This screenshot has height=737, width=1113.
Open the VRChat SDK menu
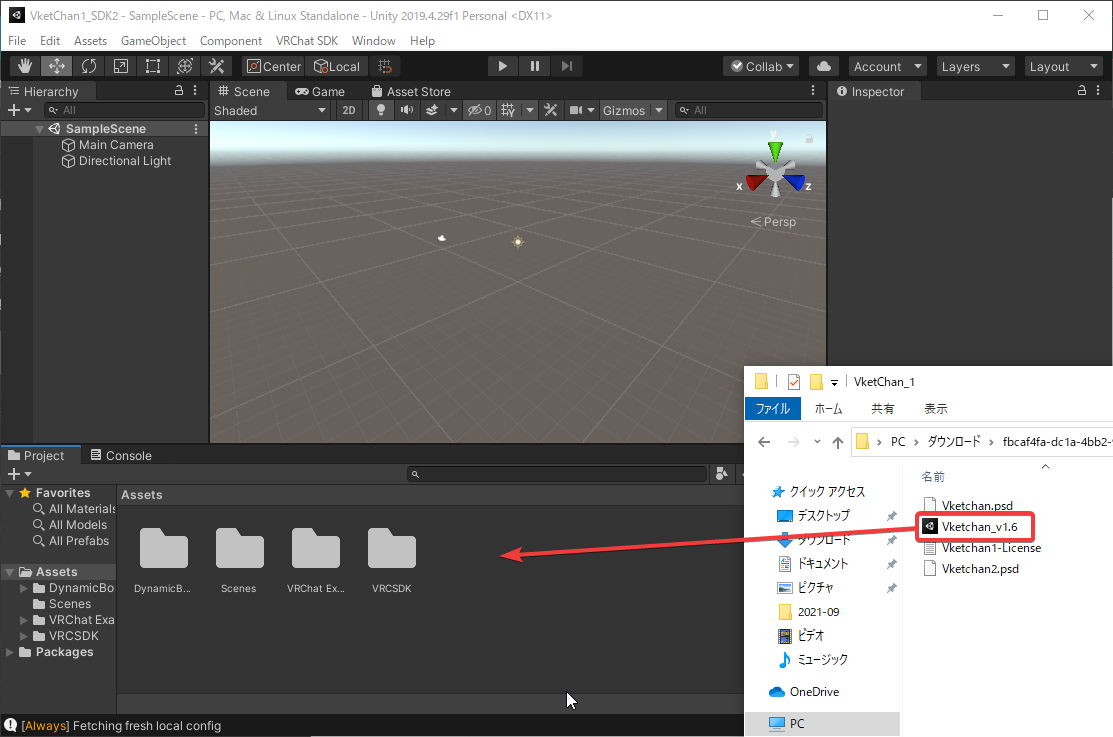[307, 41]
